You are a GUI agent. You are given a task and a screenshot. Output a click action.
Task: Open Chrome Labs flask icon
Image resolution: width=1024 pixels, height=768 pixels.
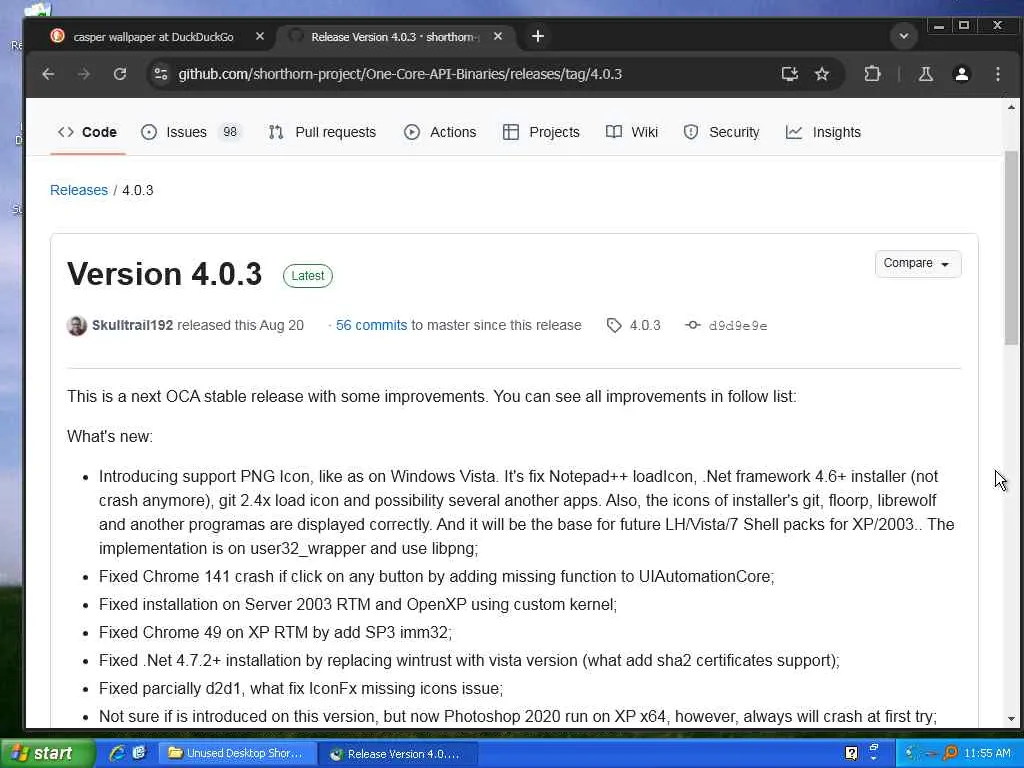(x=925, y=74)
